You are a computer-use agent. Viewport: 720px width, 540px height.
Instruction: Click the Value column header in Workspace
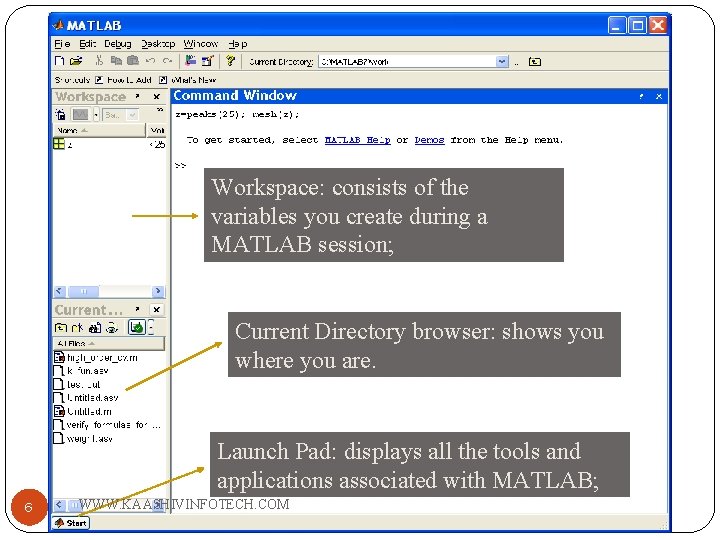coord(157,130)
